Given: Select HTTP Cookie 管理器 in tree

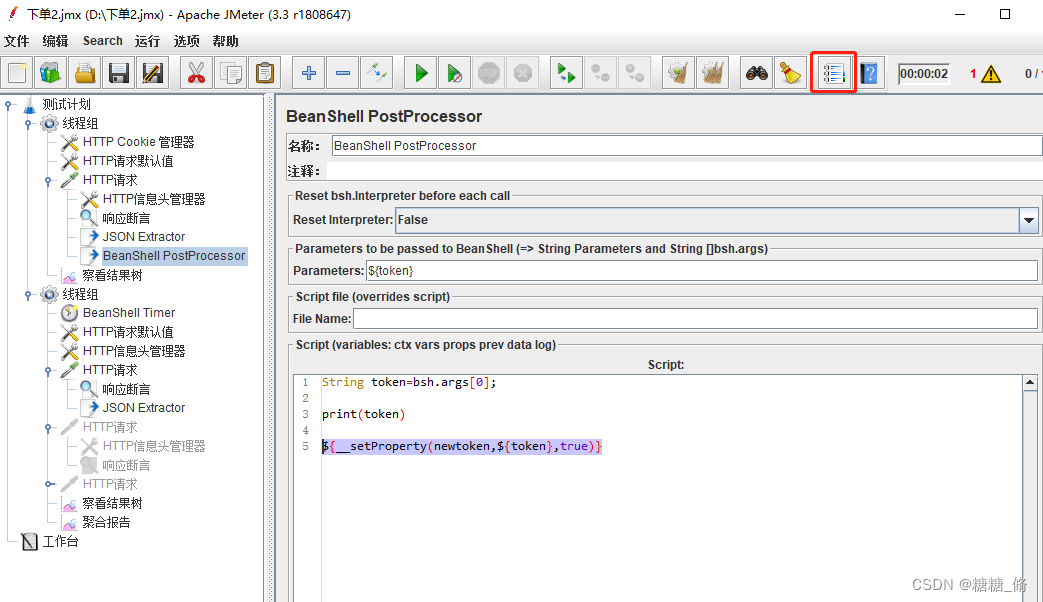Looking at the screenshot, I should click(138, 142).
